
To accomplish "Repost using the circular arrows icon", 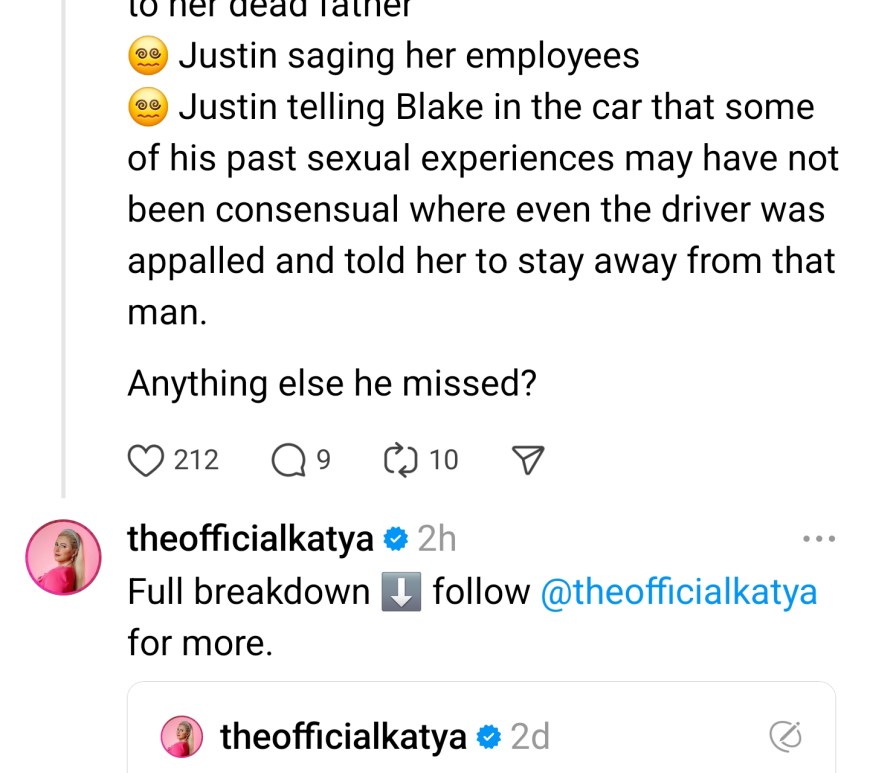I will (398, 460).
